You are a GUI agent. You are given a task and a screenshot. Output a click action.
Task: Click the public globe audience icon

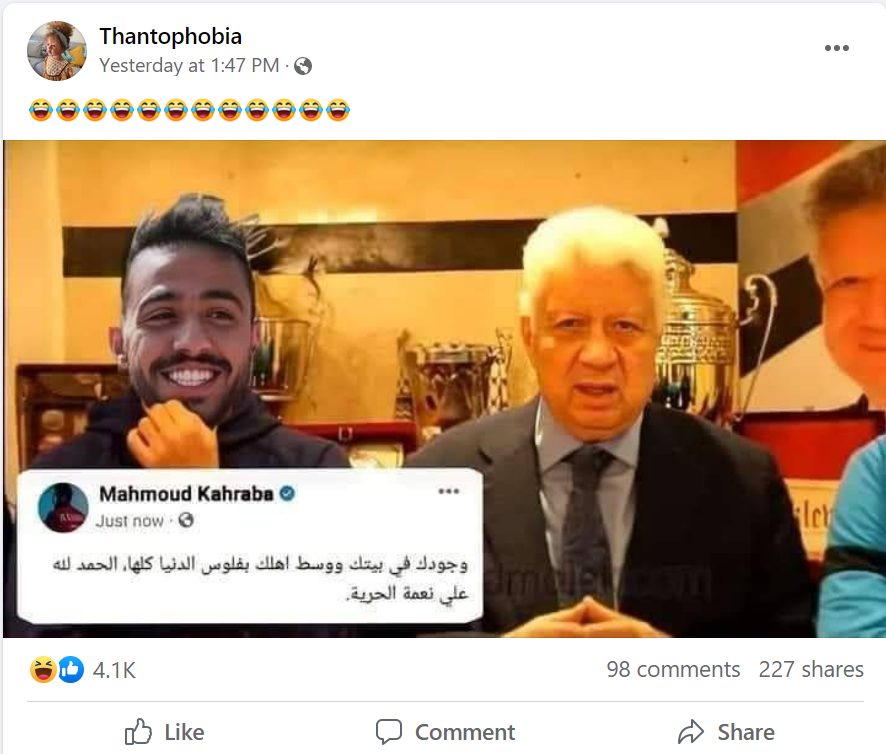click(x=303, y=66)
